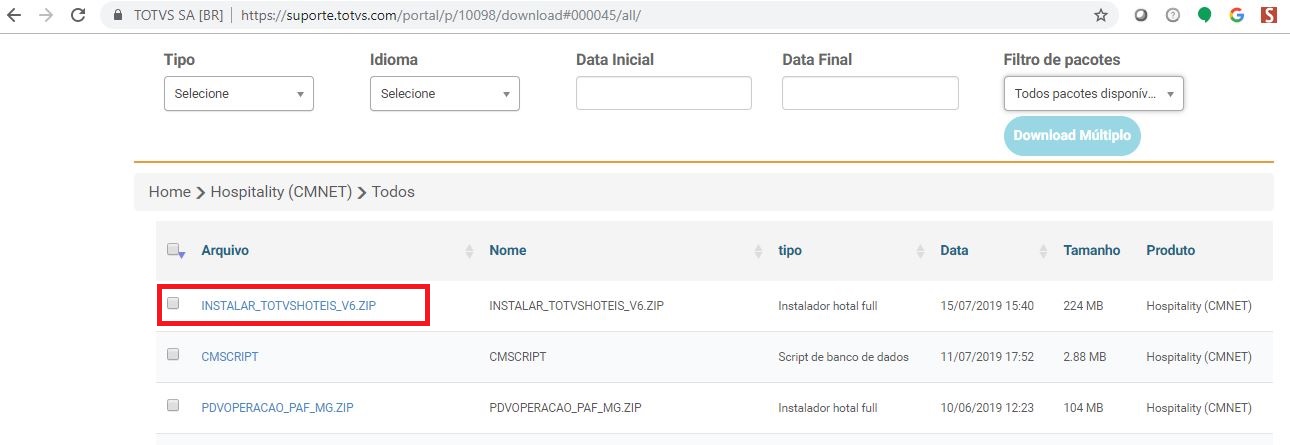
Task: Click 'Hospitality (CMNET)' product in the 104 MB row
Action: tap(1199, 407)
